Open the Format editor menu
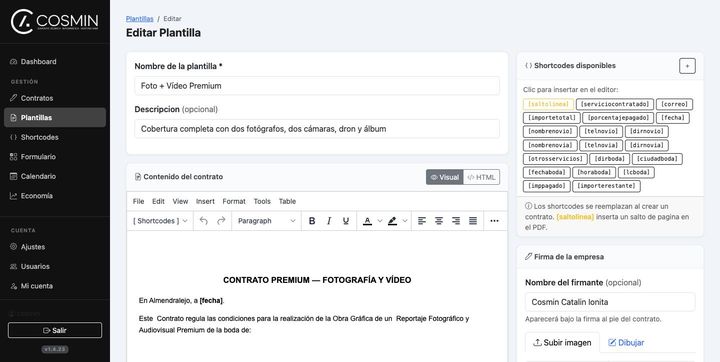Screen dimensions: 720x362 234,201
